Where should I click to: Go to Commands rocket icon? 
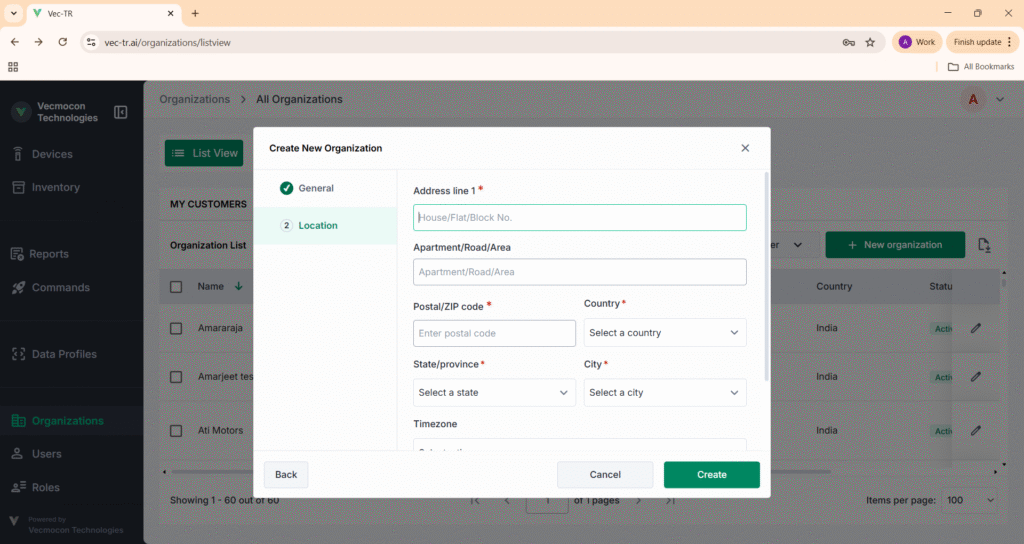point(19,288)
